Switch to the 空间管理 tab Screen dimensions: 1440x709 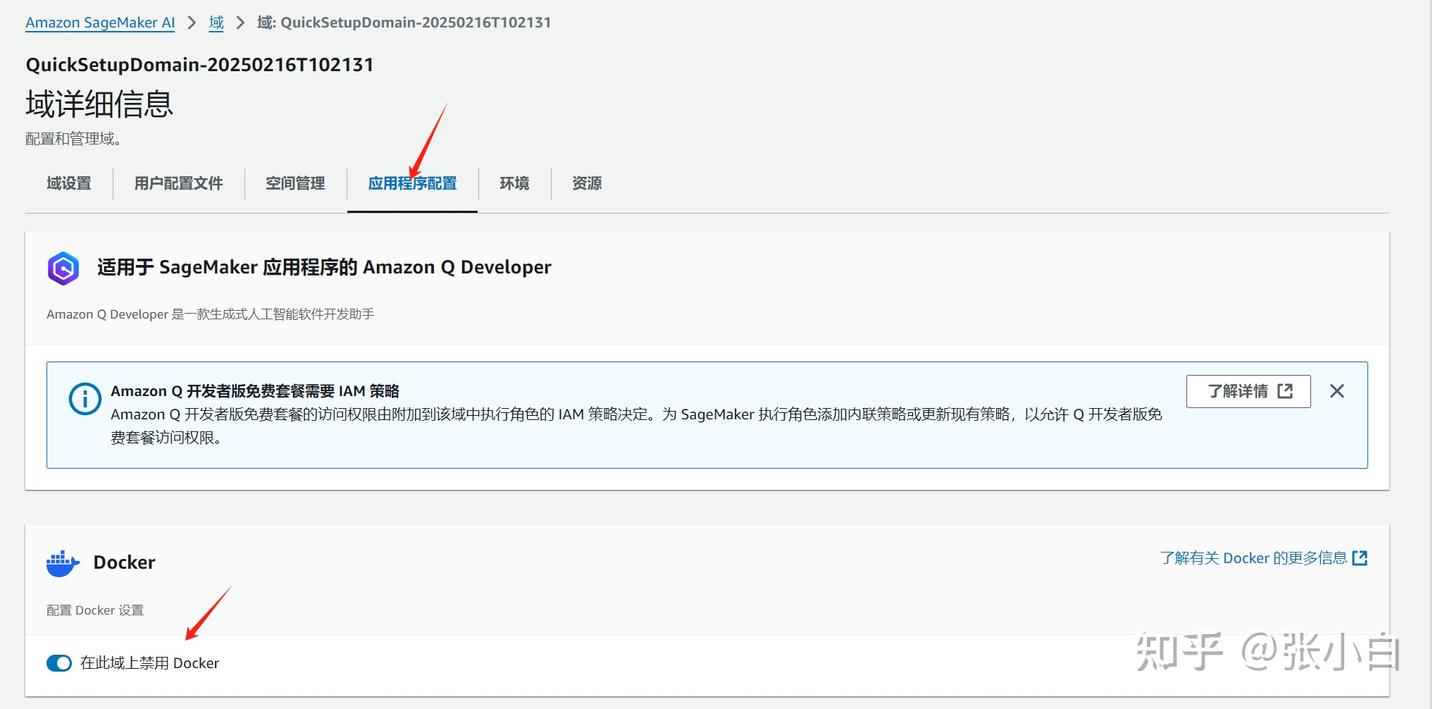(x=295, y=183)
